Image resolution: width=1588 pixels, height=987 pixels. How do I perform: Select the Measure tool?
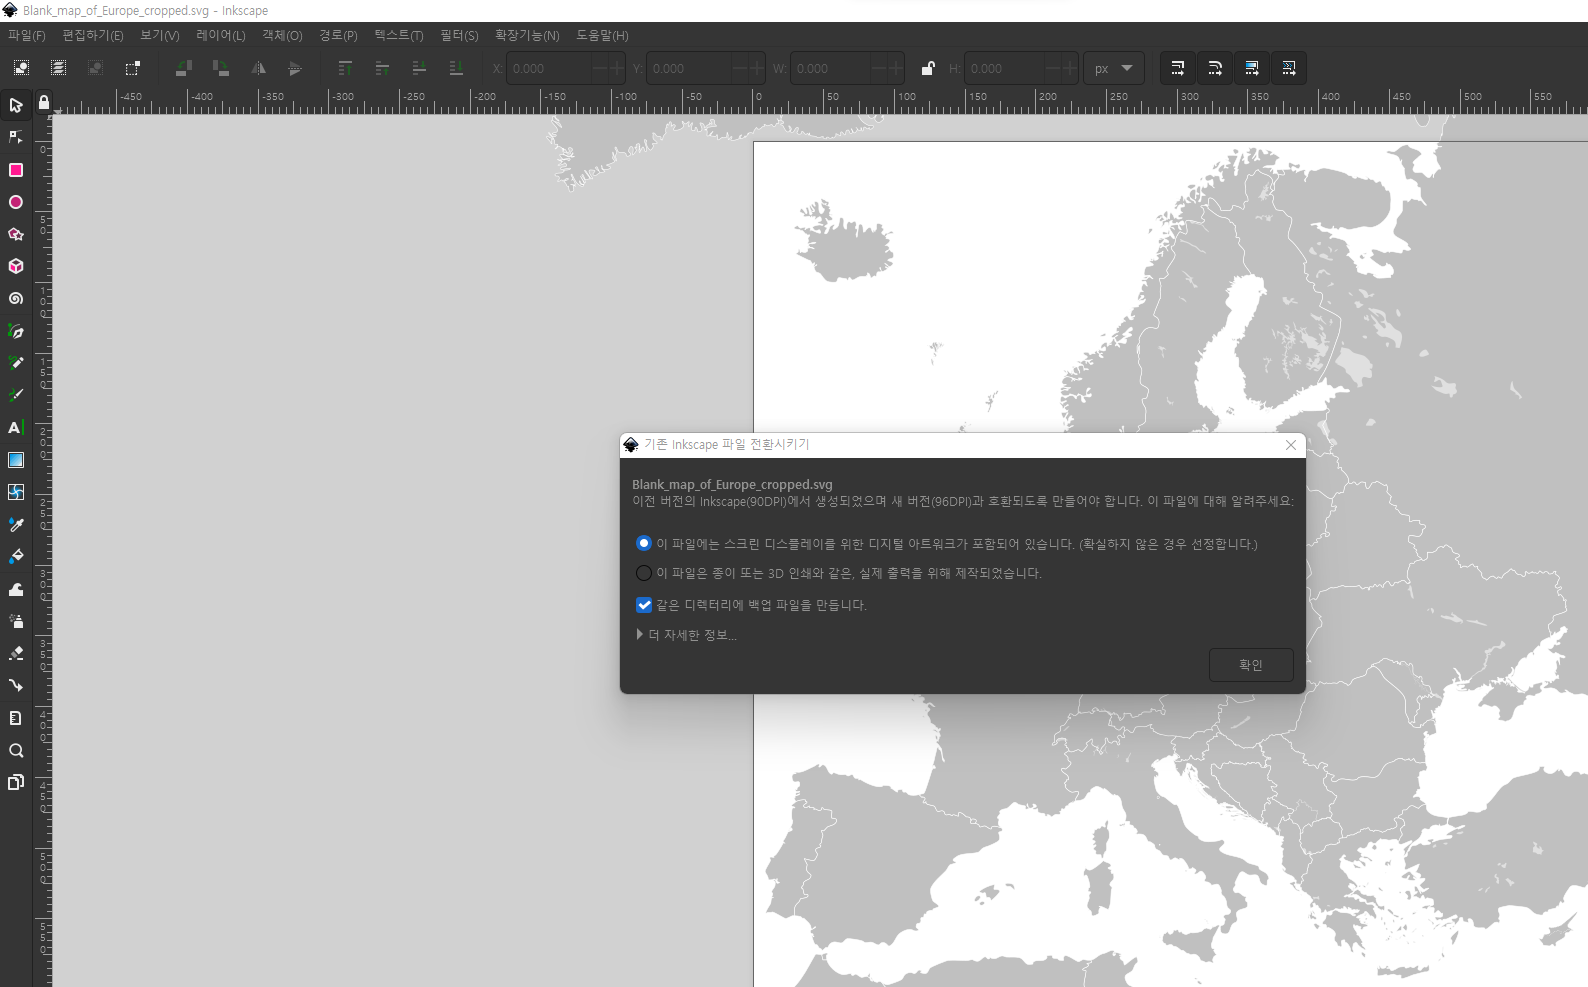coord(16,718)
